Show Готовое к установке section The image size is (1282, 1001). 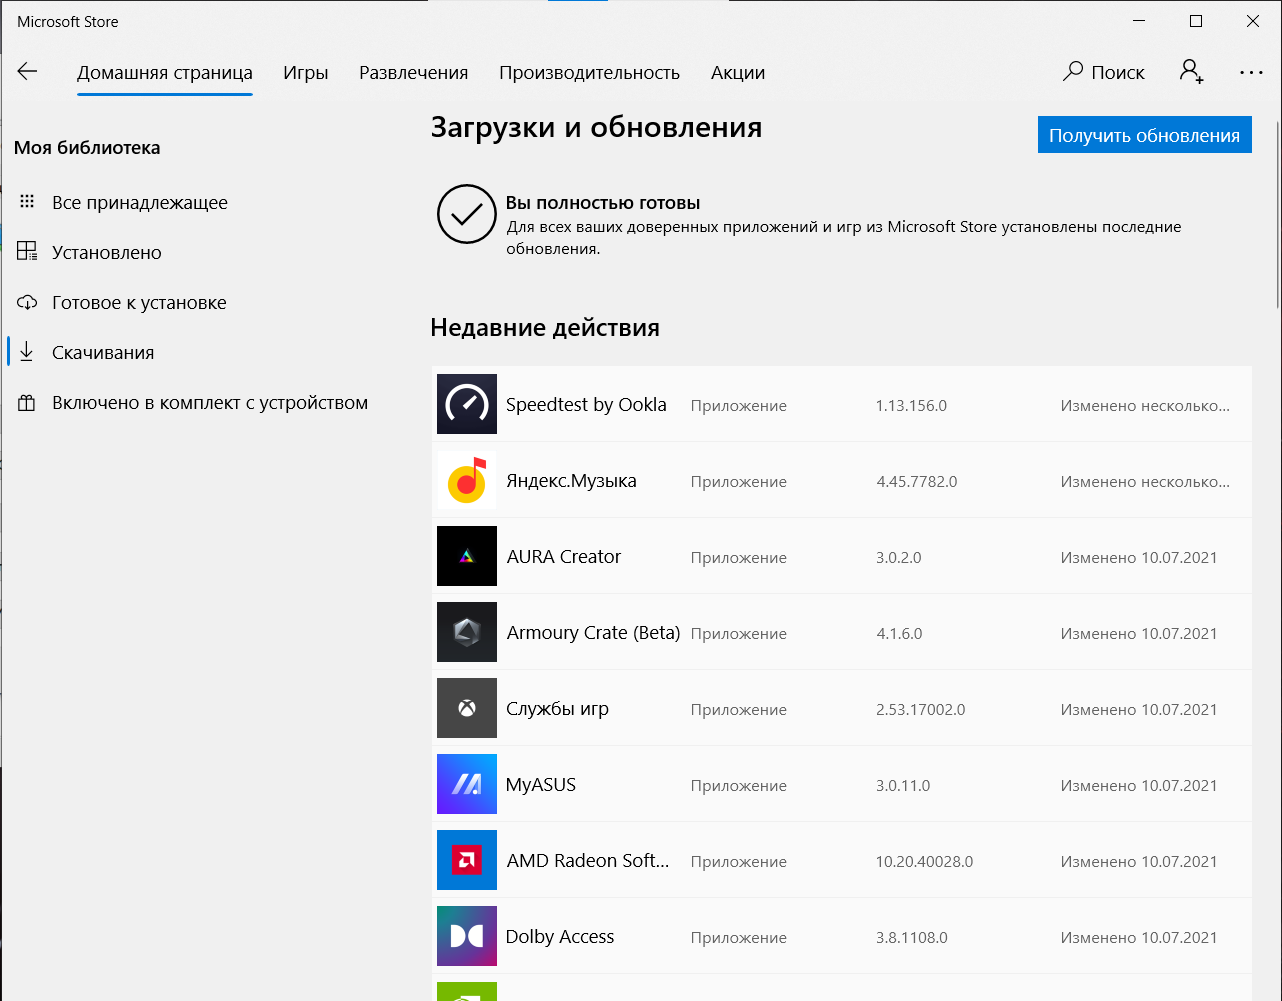click(x=139, y=302)
